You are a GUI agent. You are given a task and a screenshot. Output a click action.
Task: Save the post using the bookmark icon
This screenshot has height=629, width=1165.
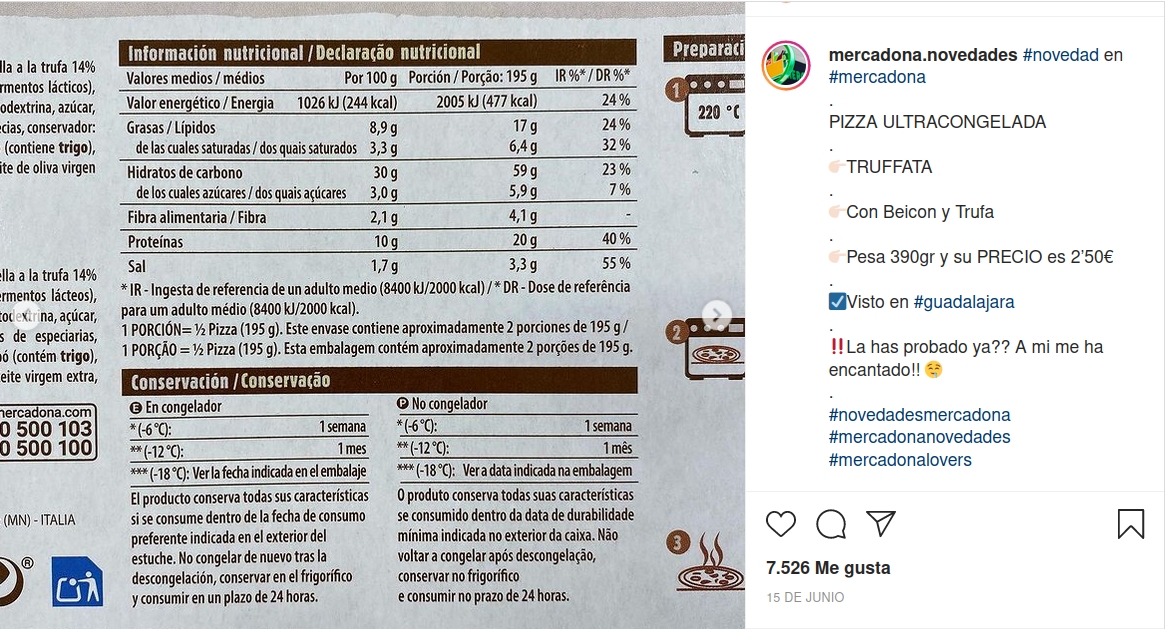tap(1131, 523)
